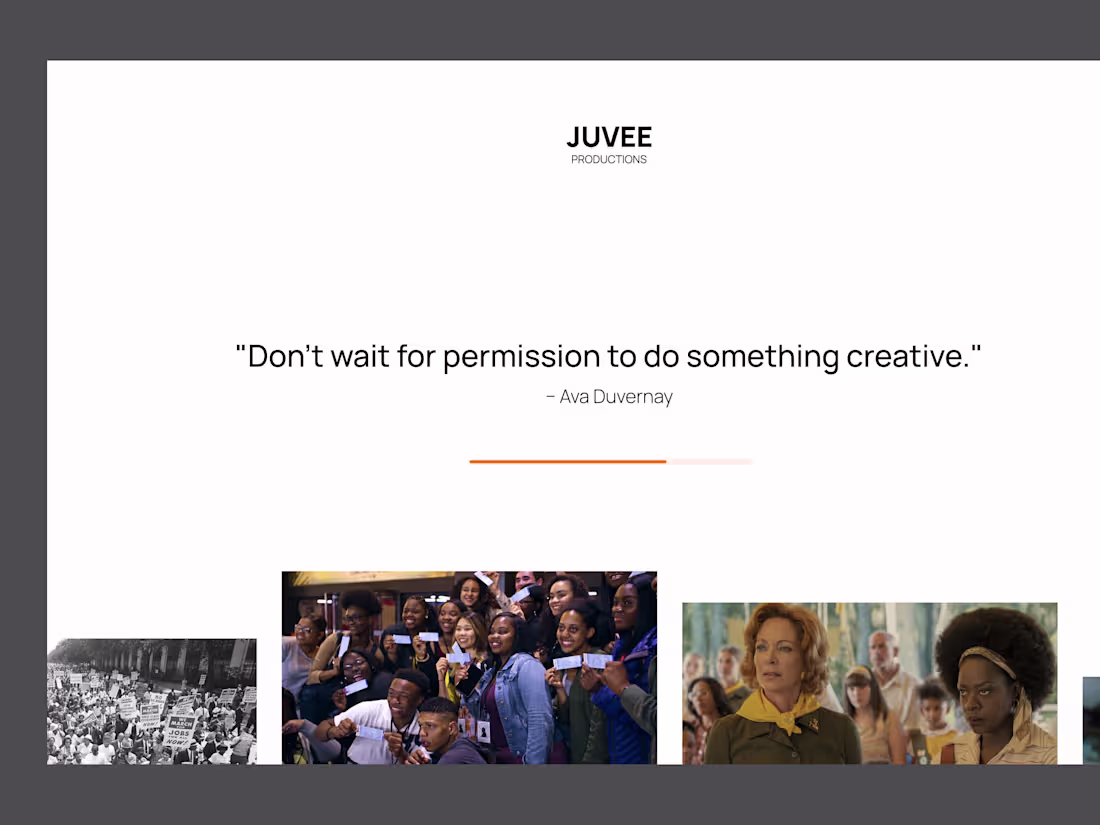Select the Ava Duvernay quote text
Image resolution: width=1100 pixels, height=825 pixels.
[x=609, y=356]
